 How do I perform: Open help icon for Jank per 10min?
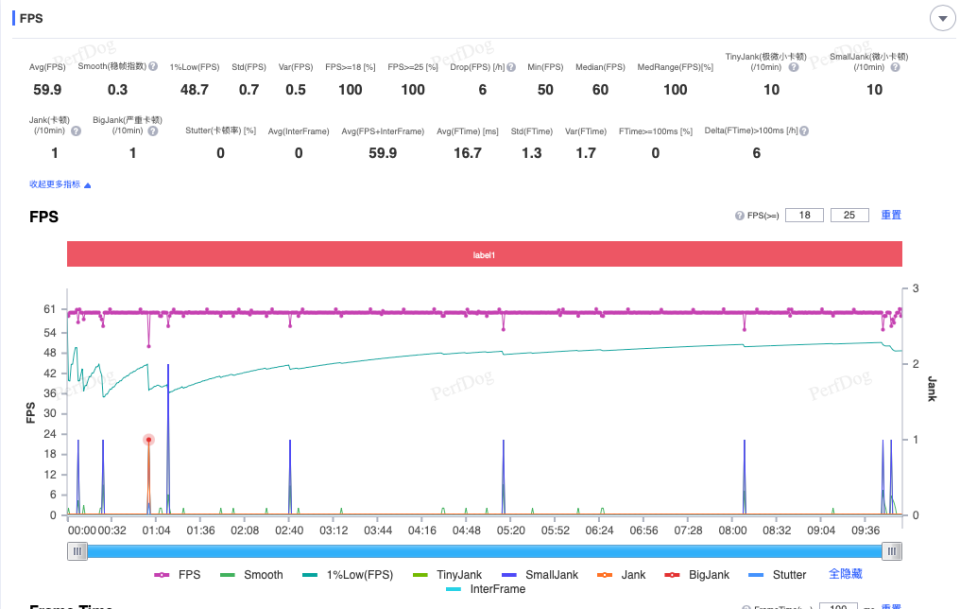(x=76, y=131)
